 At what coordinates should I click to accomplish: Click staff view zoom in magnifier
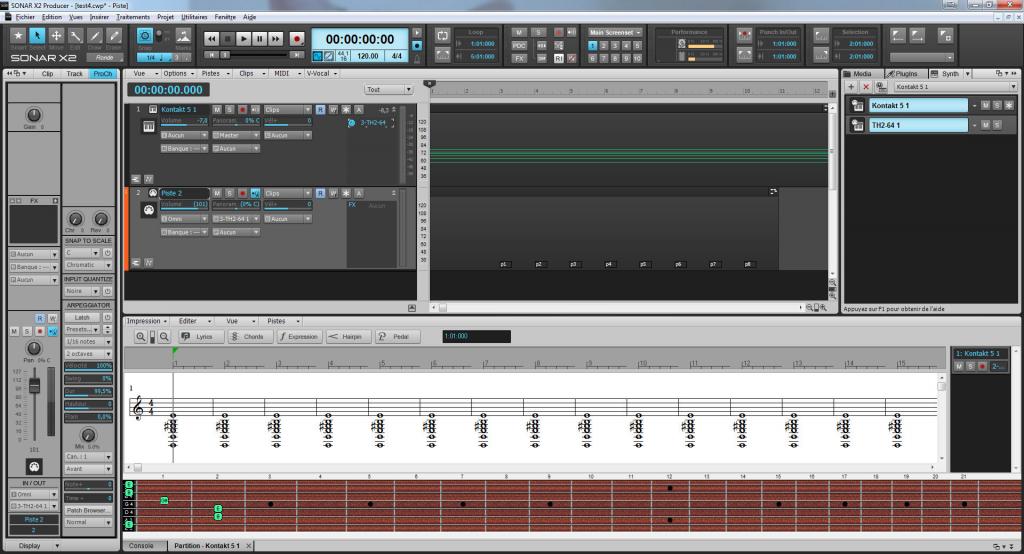click(x=140, y=336)
